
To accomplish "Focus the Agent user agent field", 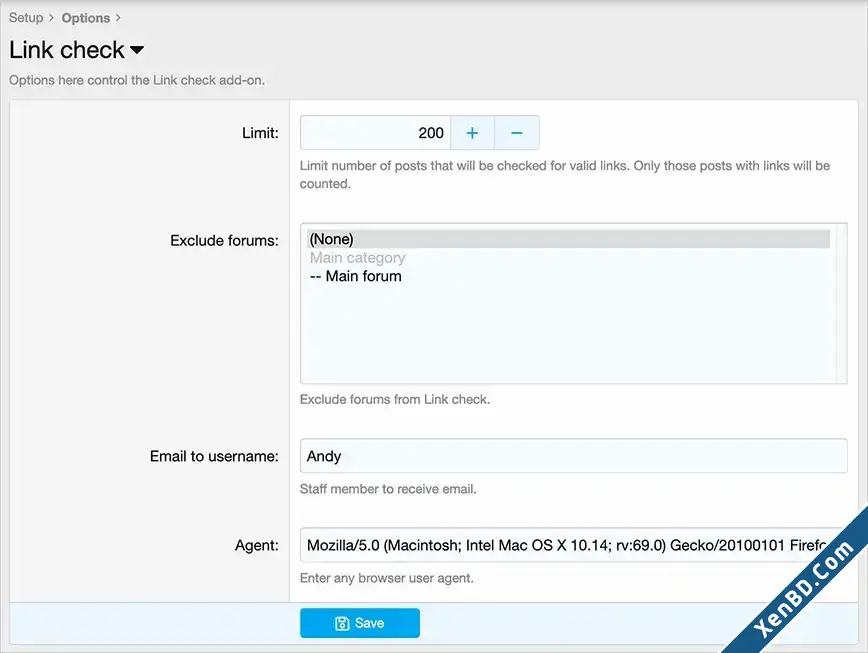I will click(574, 545).
